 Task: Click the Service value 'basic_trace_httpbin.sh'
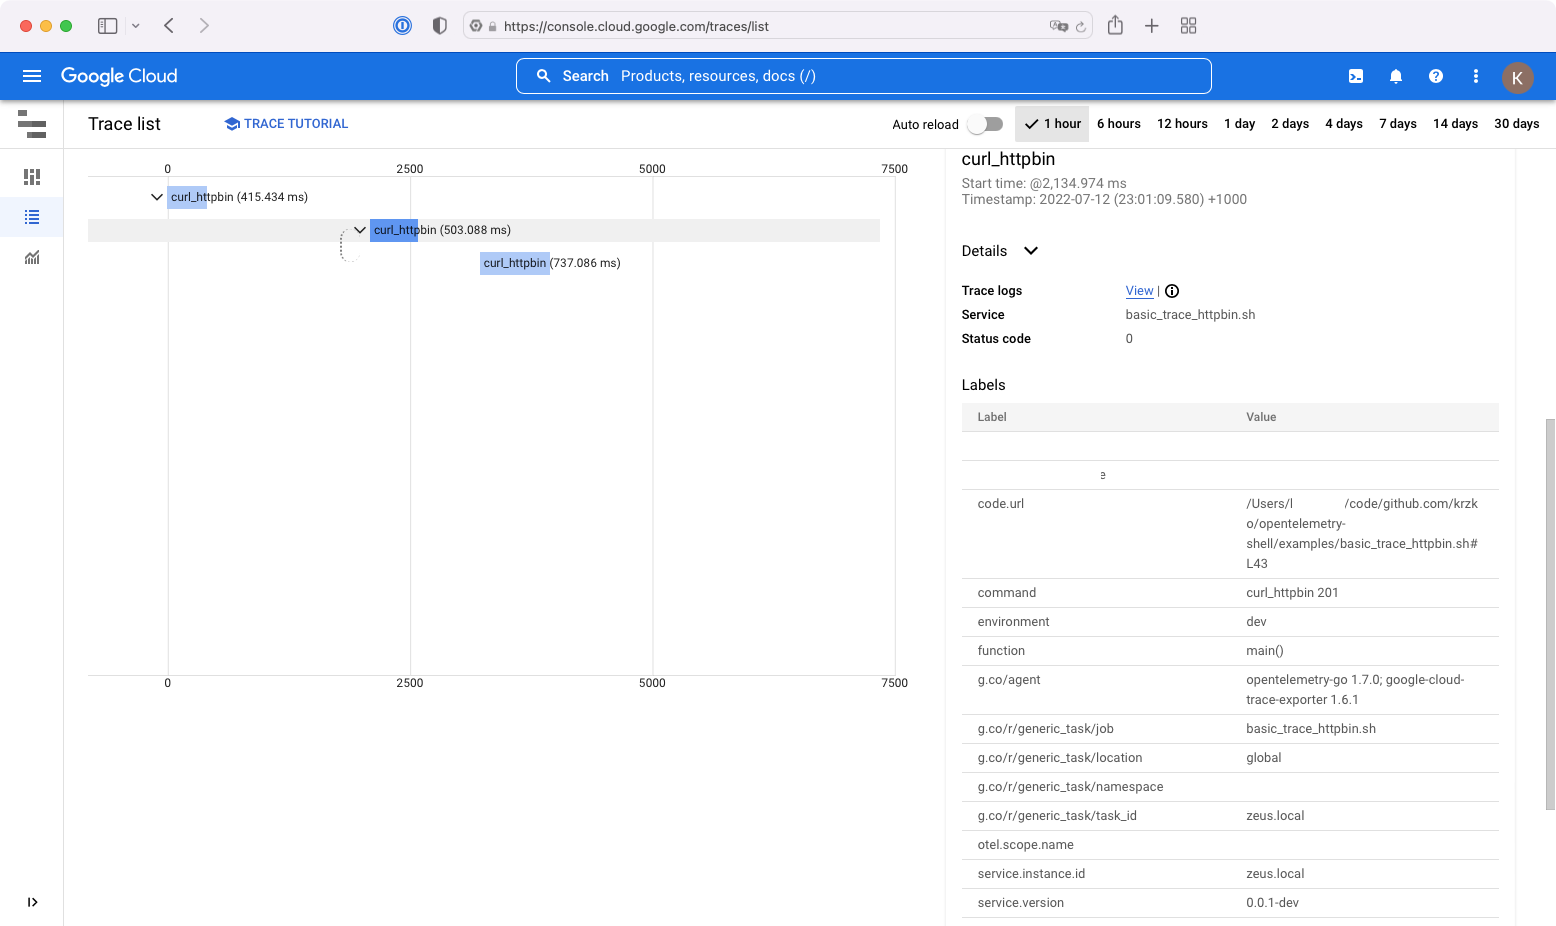1190,315
